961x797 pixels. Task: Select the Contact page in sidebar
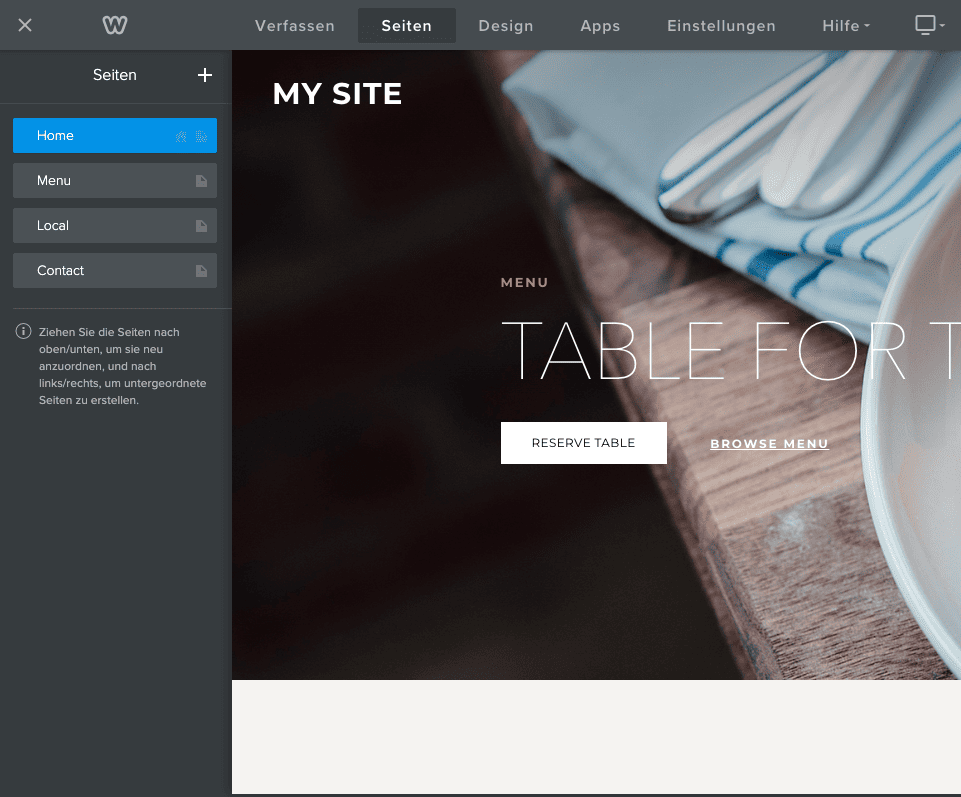(115, 270)
